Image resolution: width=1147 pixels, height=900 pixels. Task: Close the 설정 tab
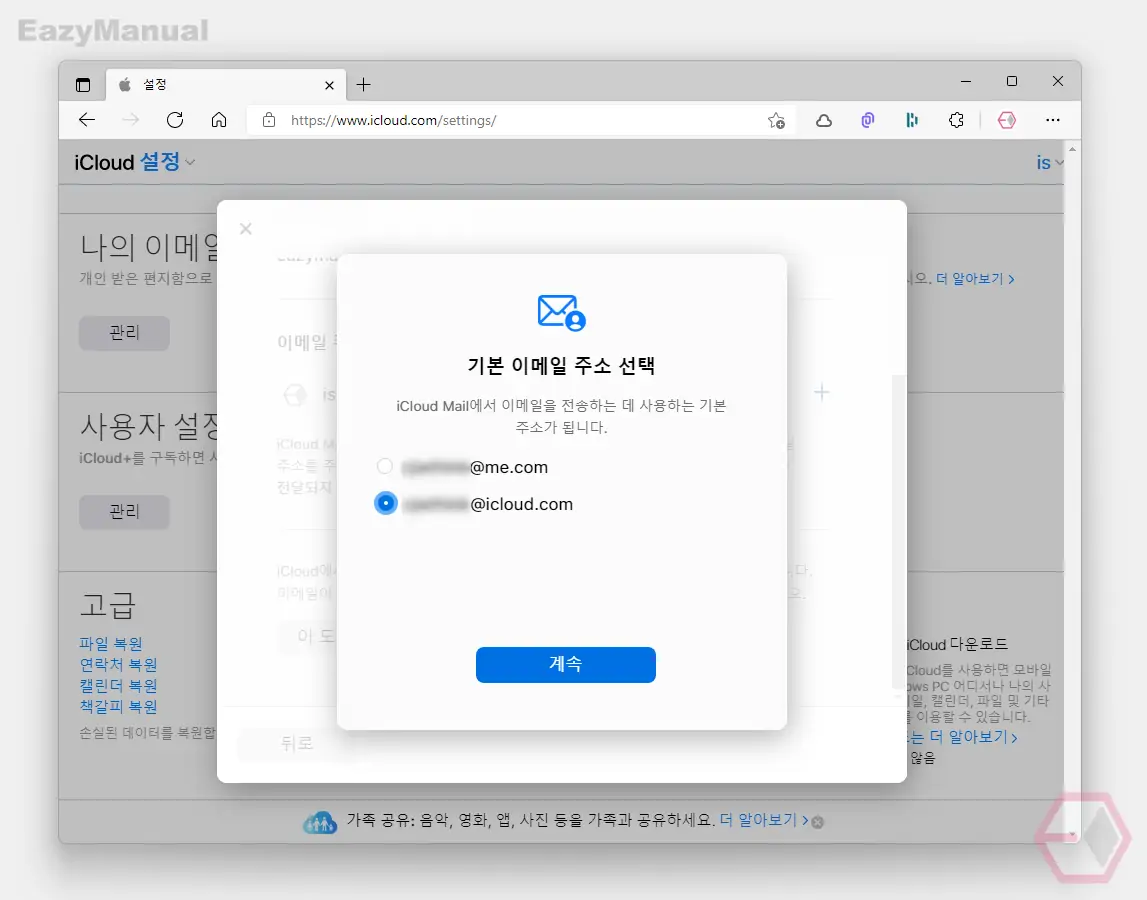[329, 86]
